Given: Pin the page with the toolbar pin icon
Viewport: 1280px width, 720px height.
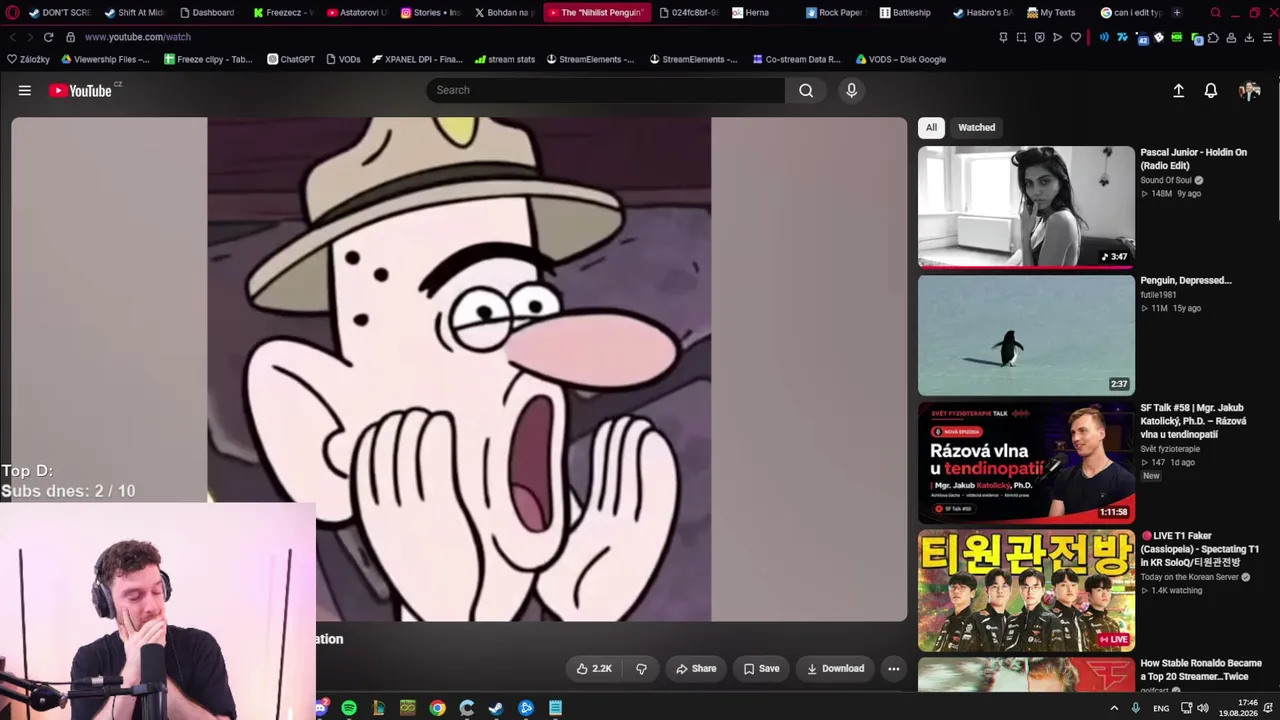Looking at the screenshot, I should coord(1003,37).
